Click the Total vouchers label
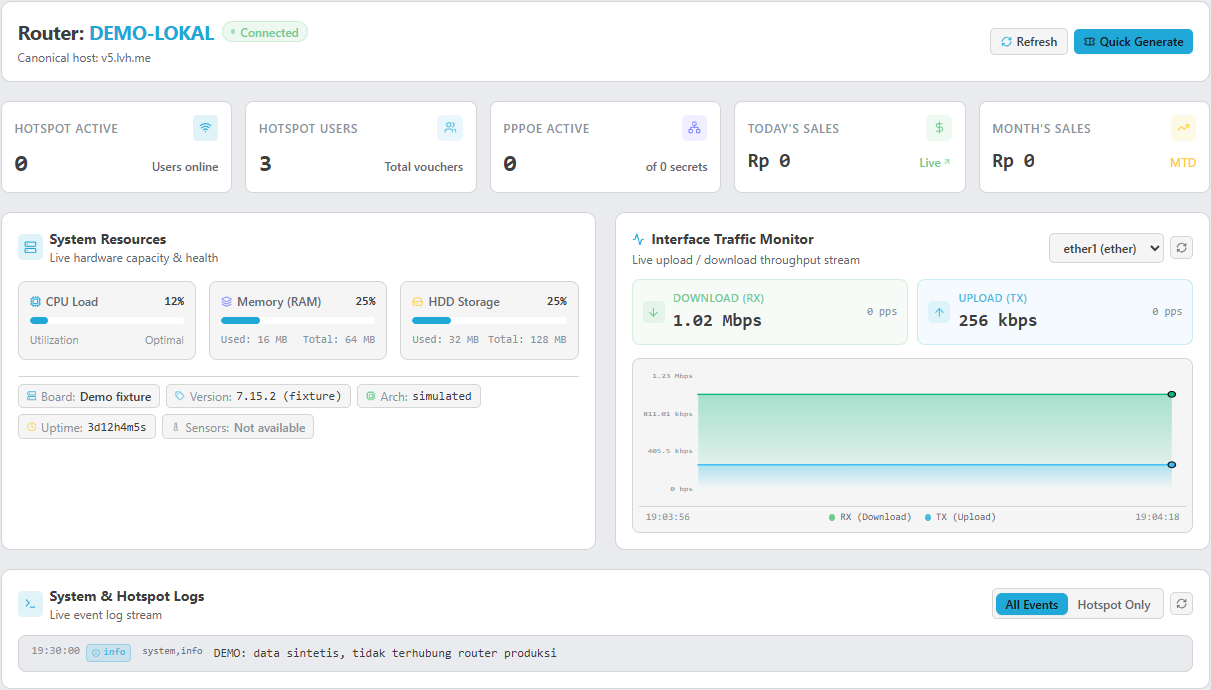This screenshot has width=1211, height=690. click(x=424, y=167)
